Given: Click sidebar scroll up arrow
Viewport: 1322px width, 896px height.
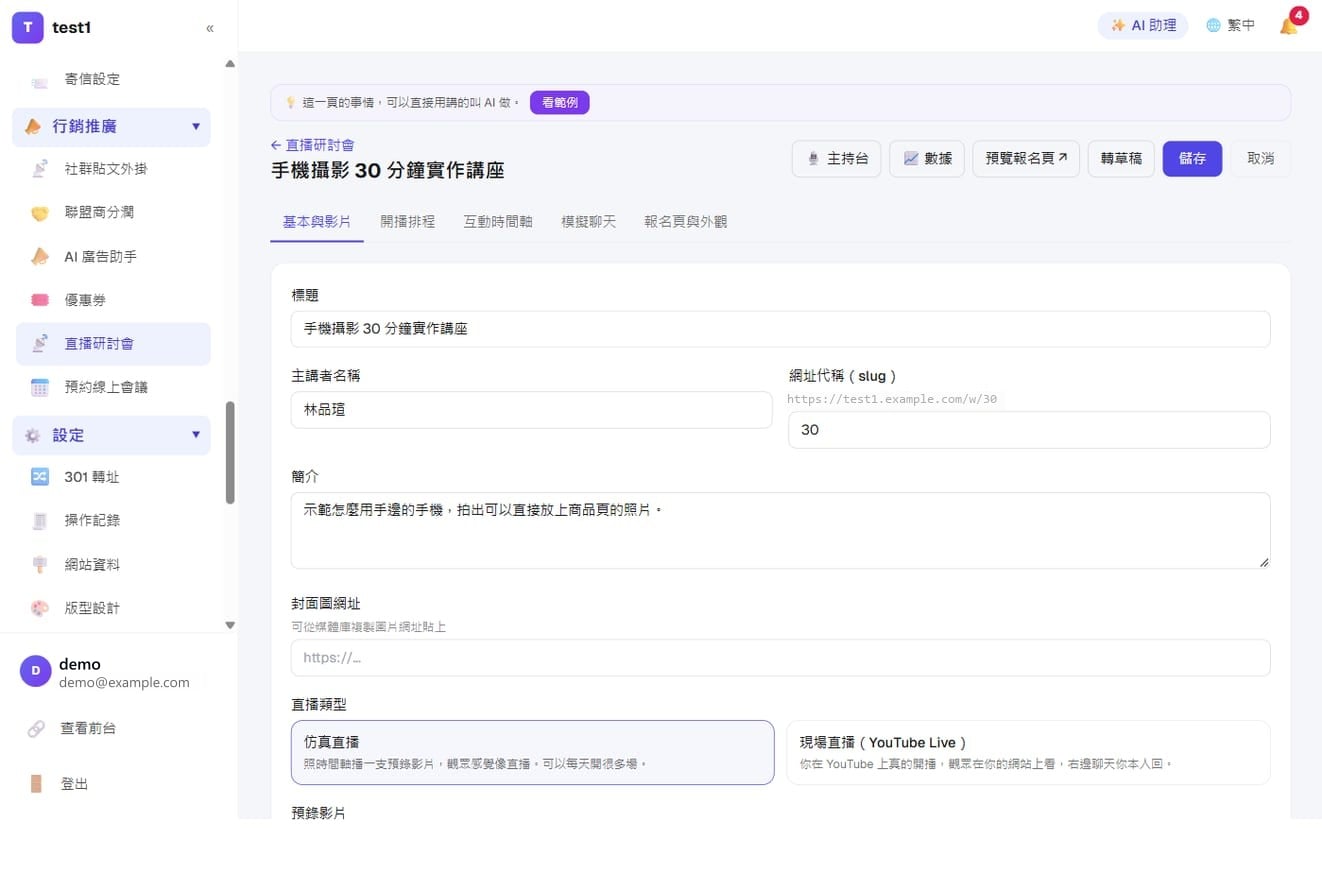Looking at the screenshot, I should coord(230,64).
